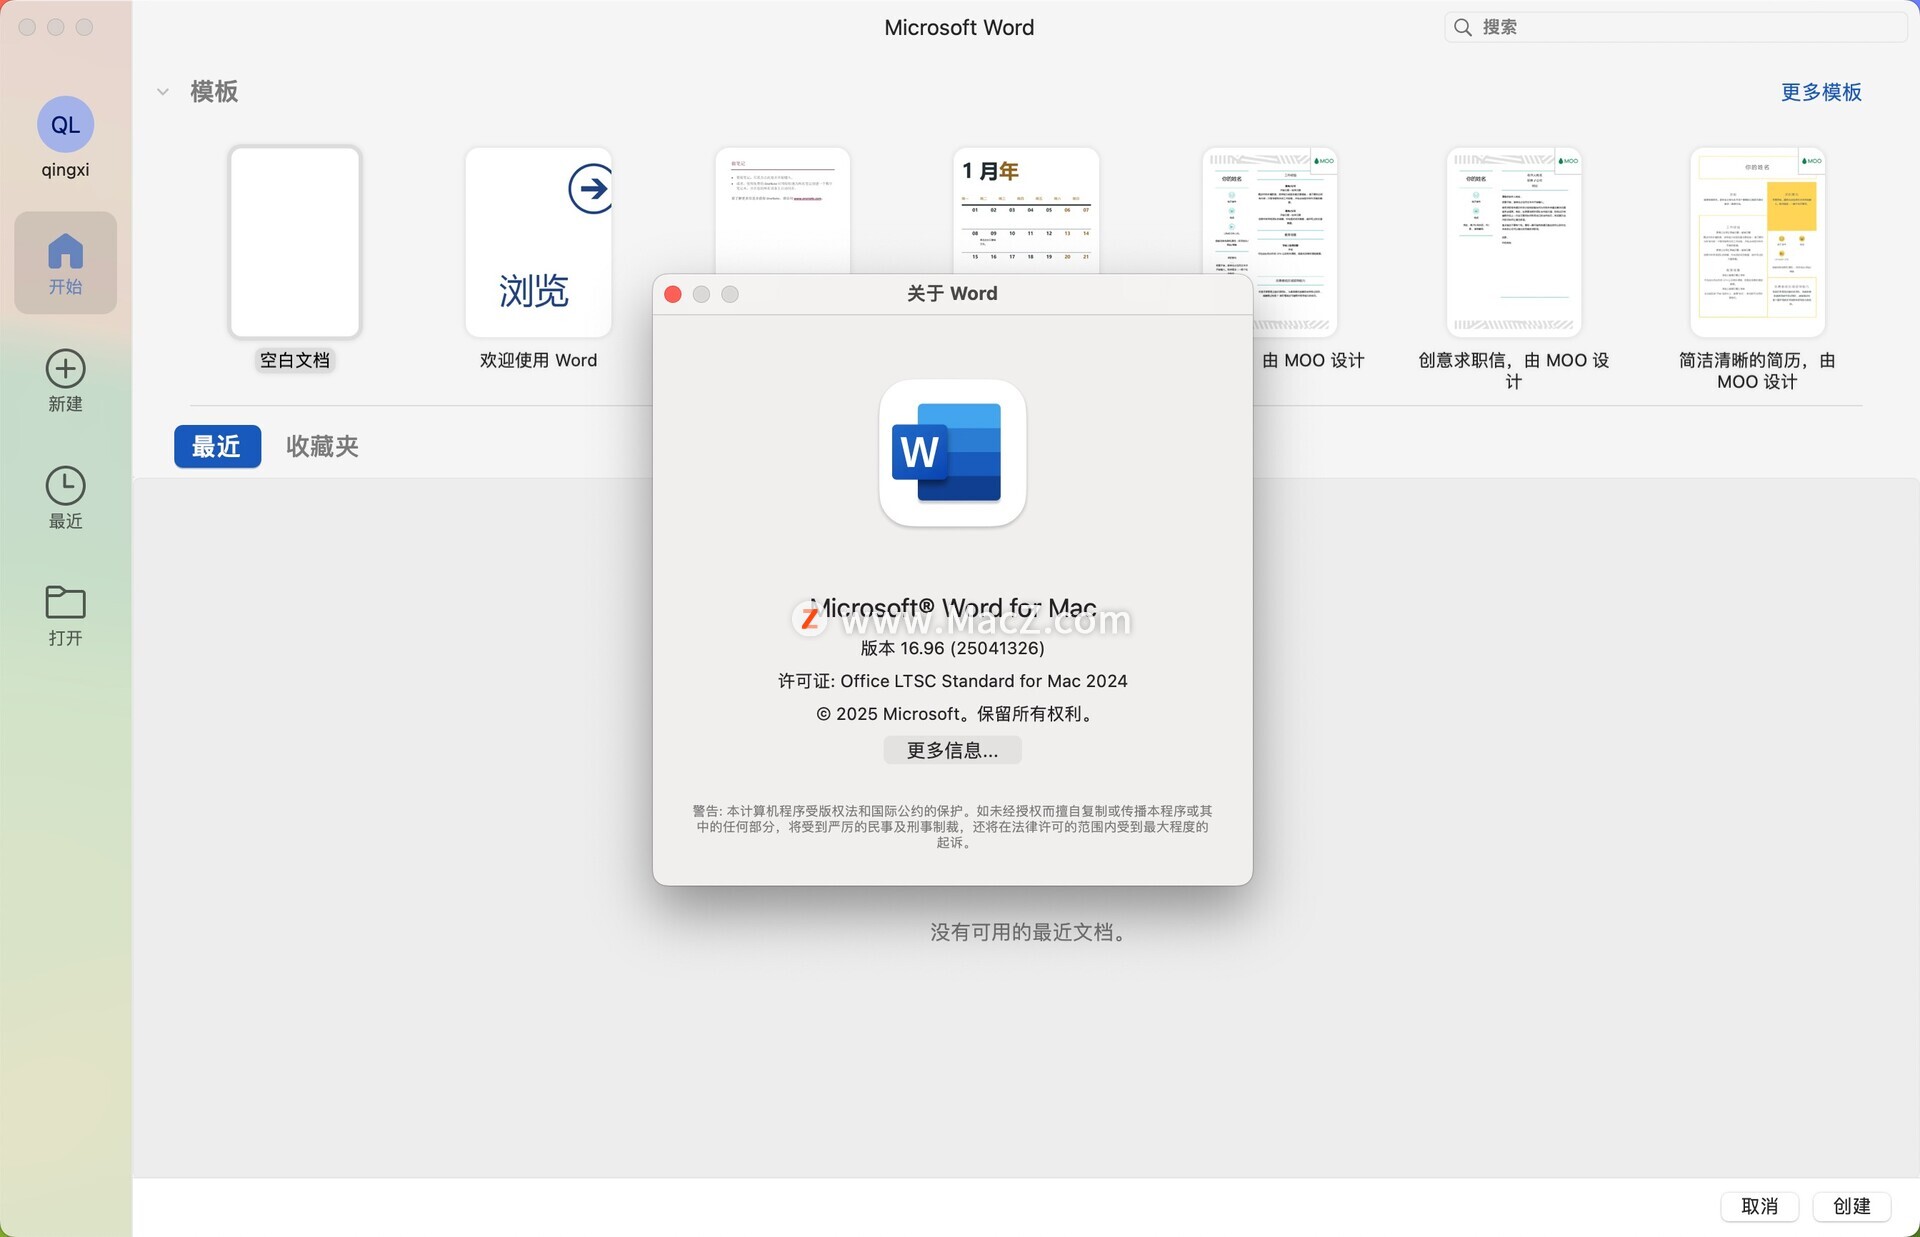This screenshot has width=1920, height=1237.
Task: Click into the 搜索 field
Action: coord(1675,27)
